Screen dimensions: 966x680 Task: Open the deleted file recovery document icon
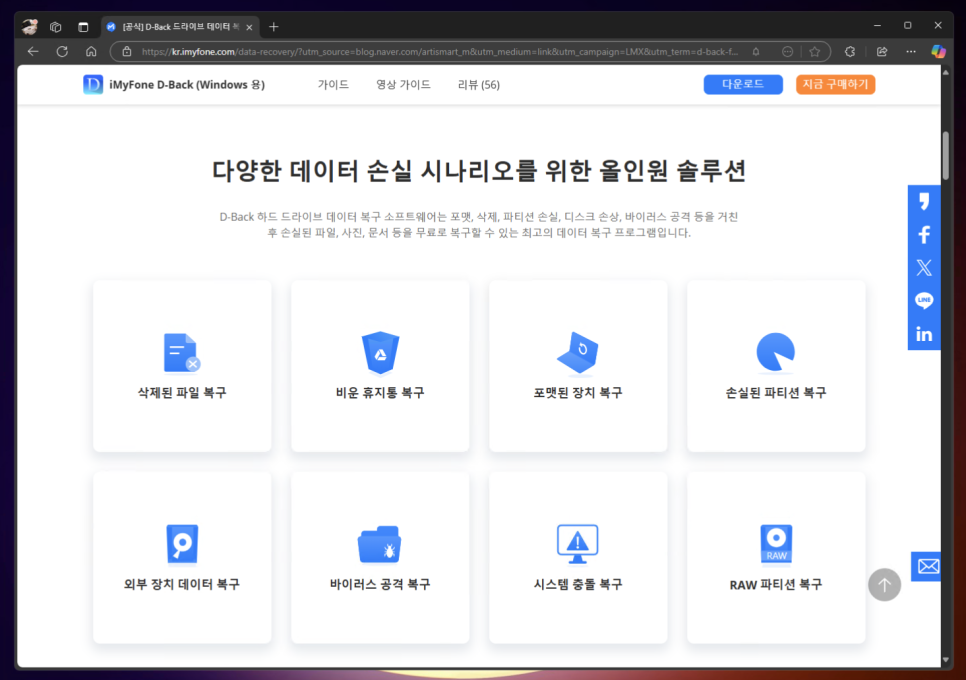click(x=182, y=353)
